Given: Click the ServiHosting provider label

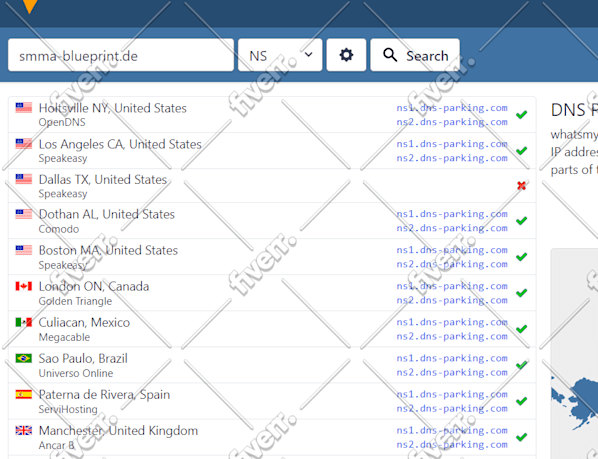Looking at the screenshot, I should pos(68,409).
